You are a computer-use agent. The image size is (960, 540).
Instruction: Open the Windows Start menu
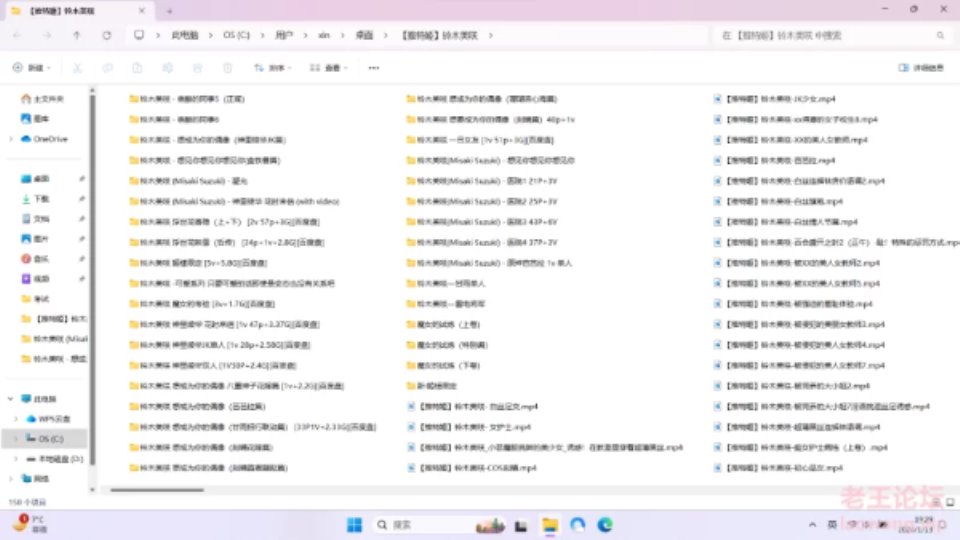click(354, 525)
